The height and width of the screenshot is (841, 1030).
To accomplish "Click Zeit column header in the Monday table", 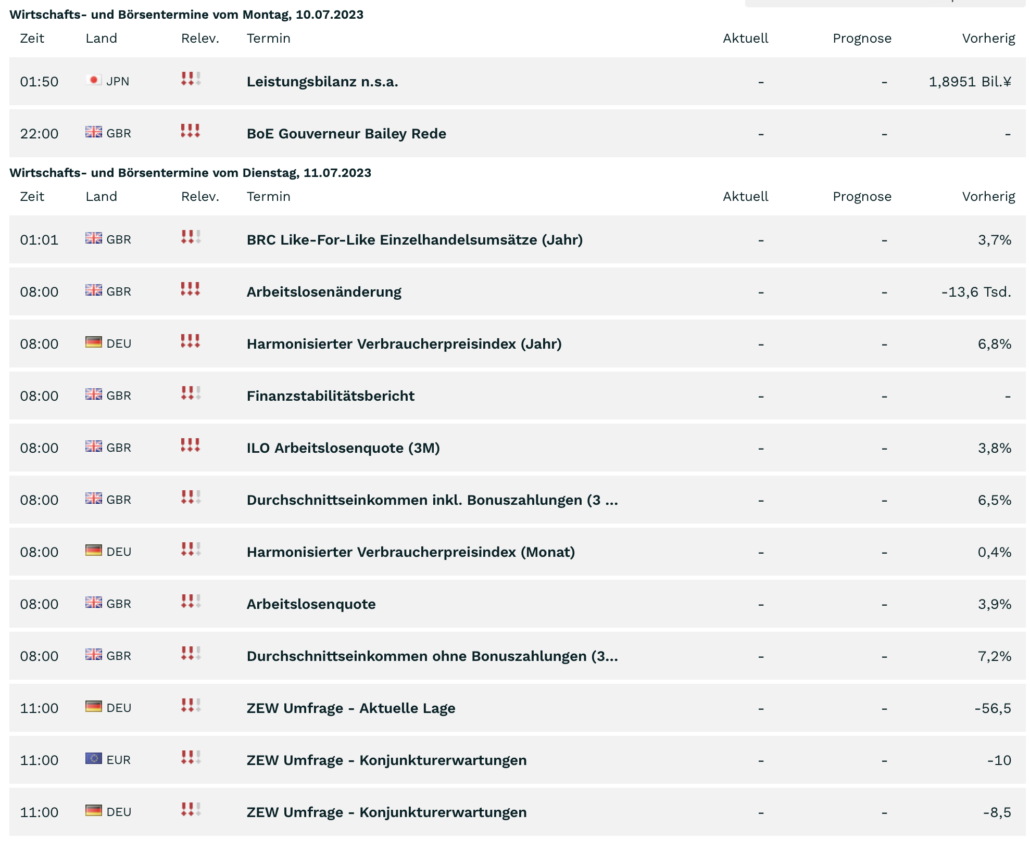I will coord(32,38).
